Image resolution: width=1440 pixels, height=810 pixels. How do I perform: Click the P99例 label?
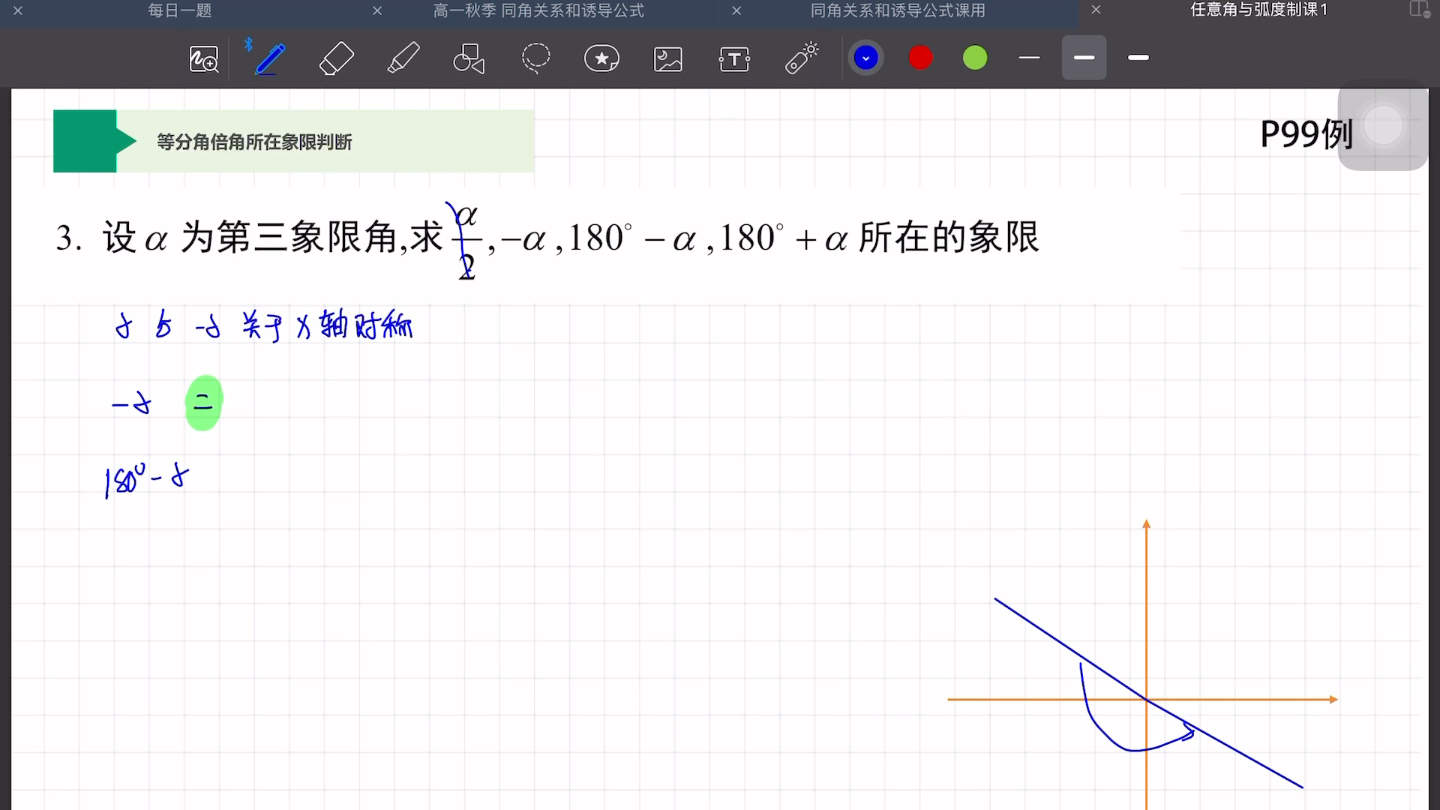click(1306, 134)
